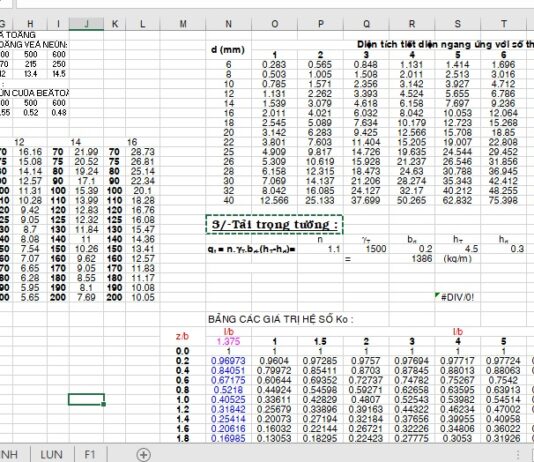Click the (kg/m) unit cell
This screenshot has width=534, height=462.
[457, 259]
